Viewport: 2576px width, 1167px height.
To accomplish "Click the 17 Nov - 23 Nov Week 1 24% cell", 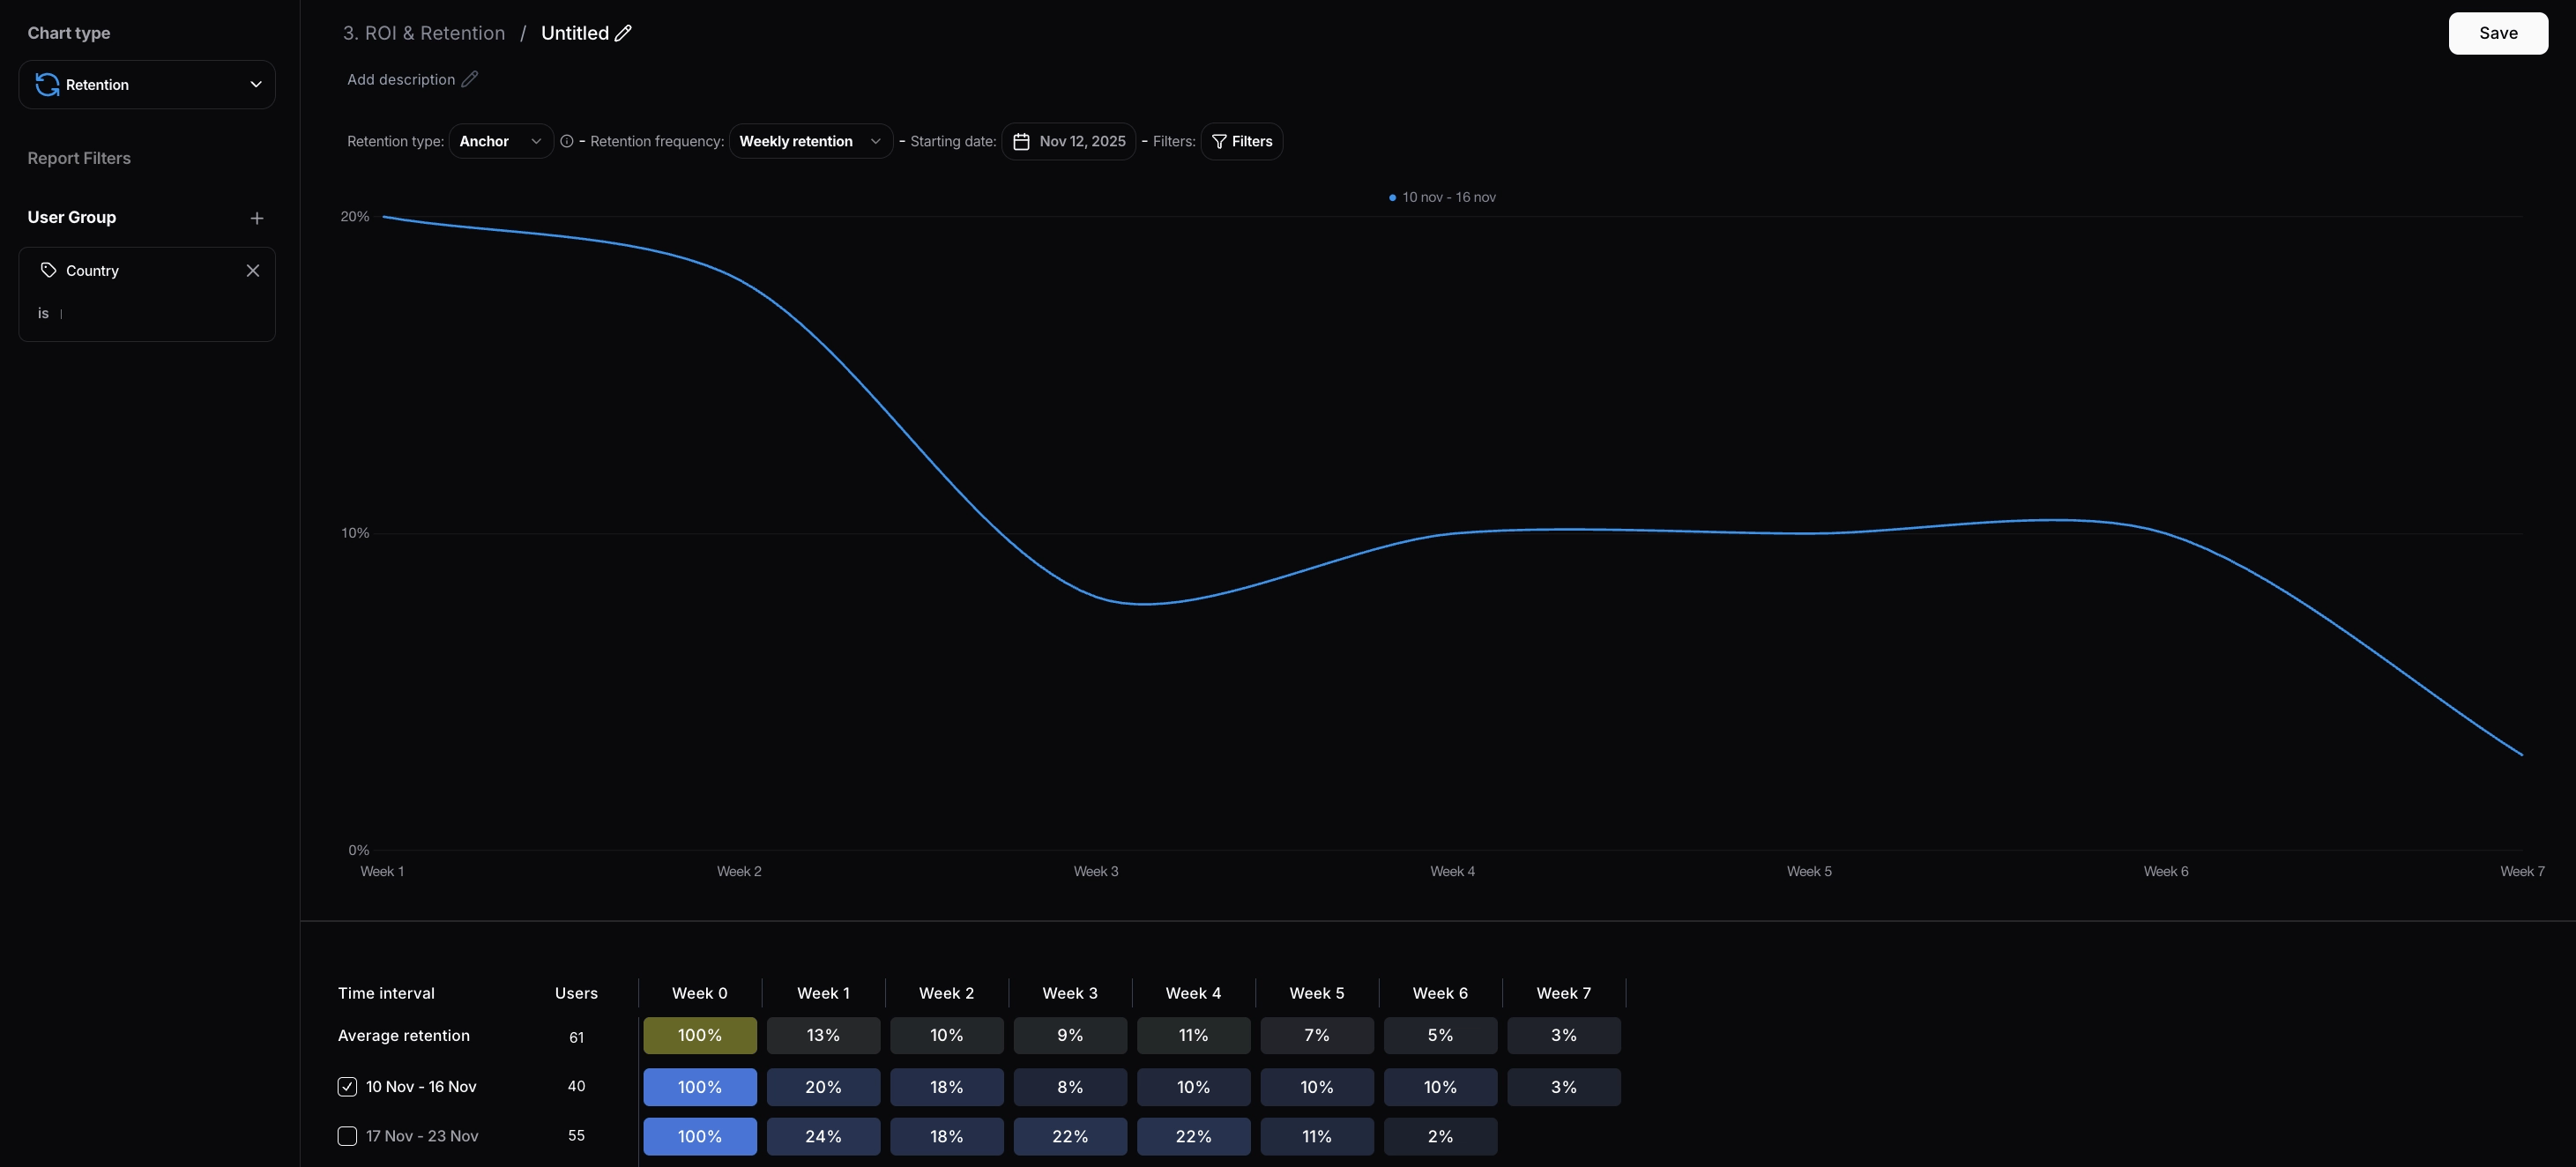I will coord(823,1137).
